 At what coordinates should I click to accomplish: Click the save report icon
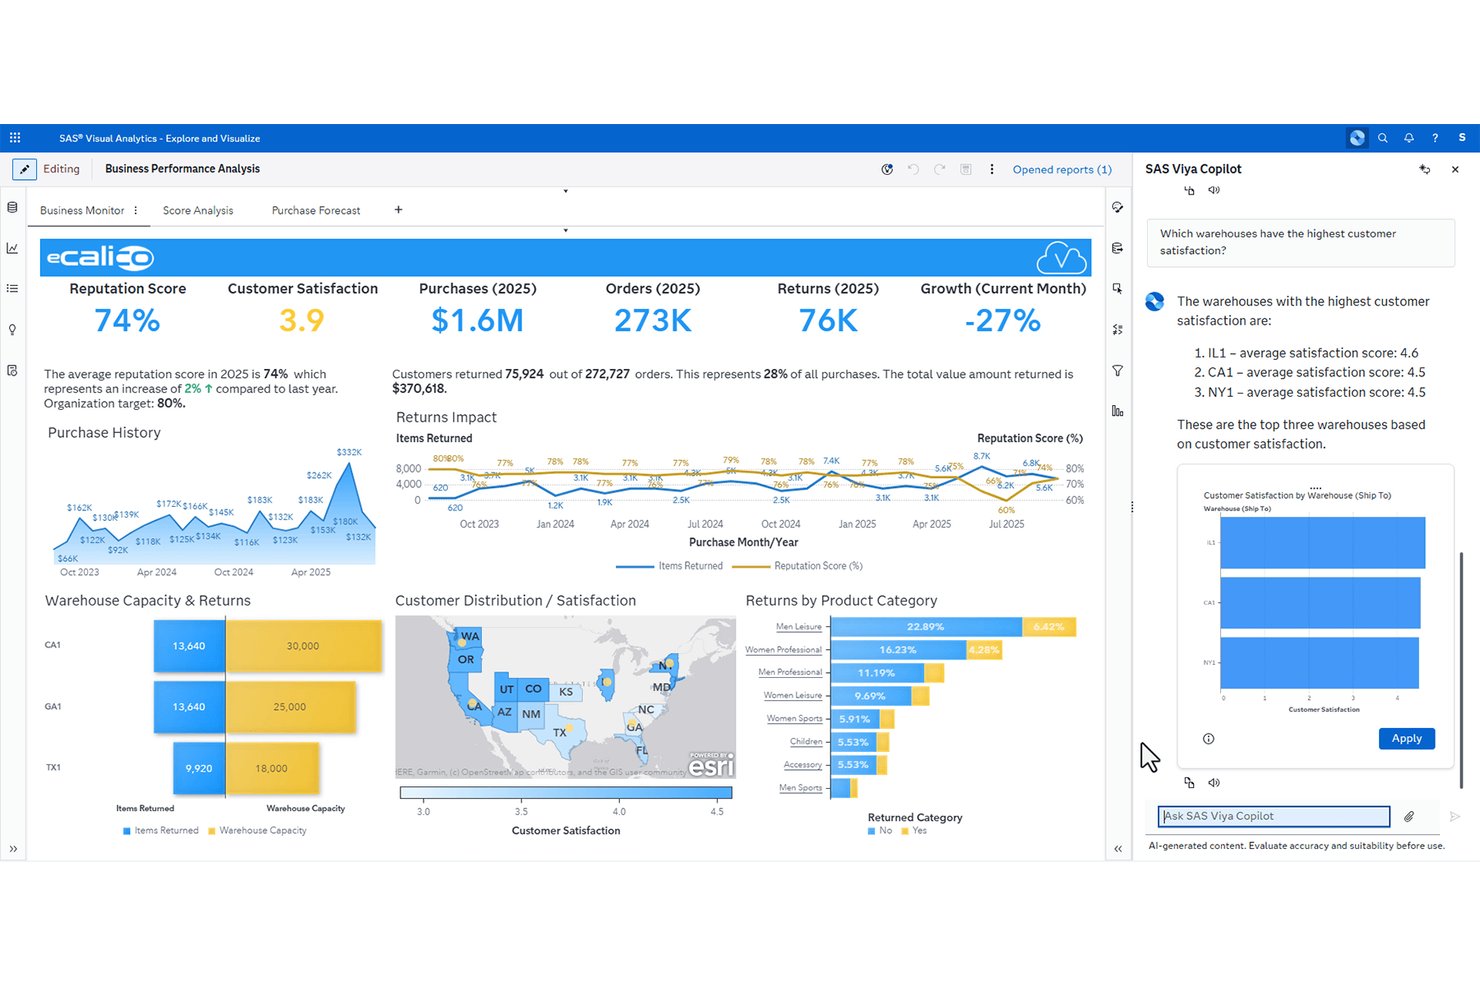tap(966, 169)
